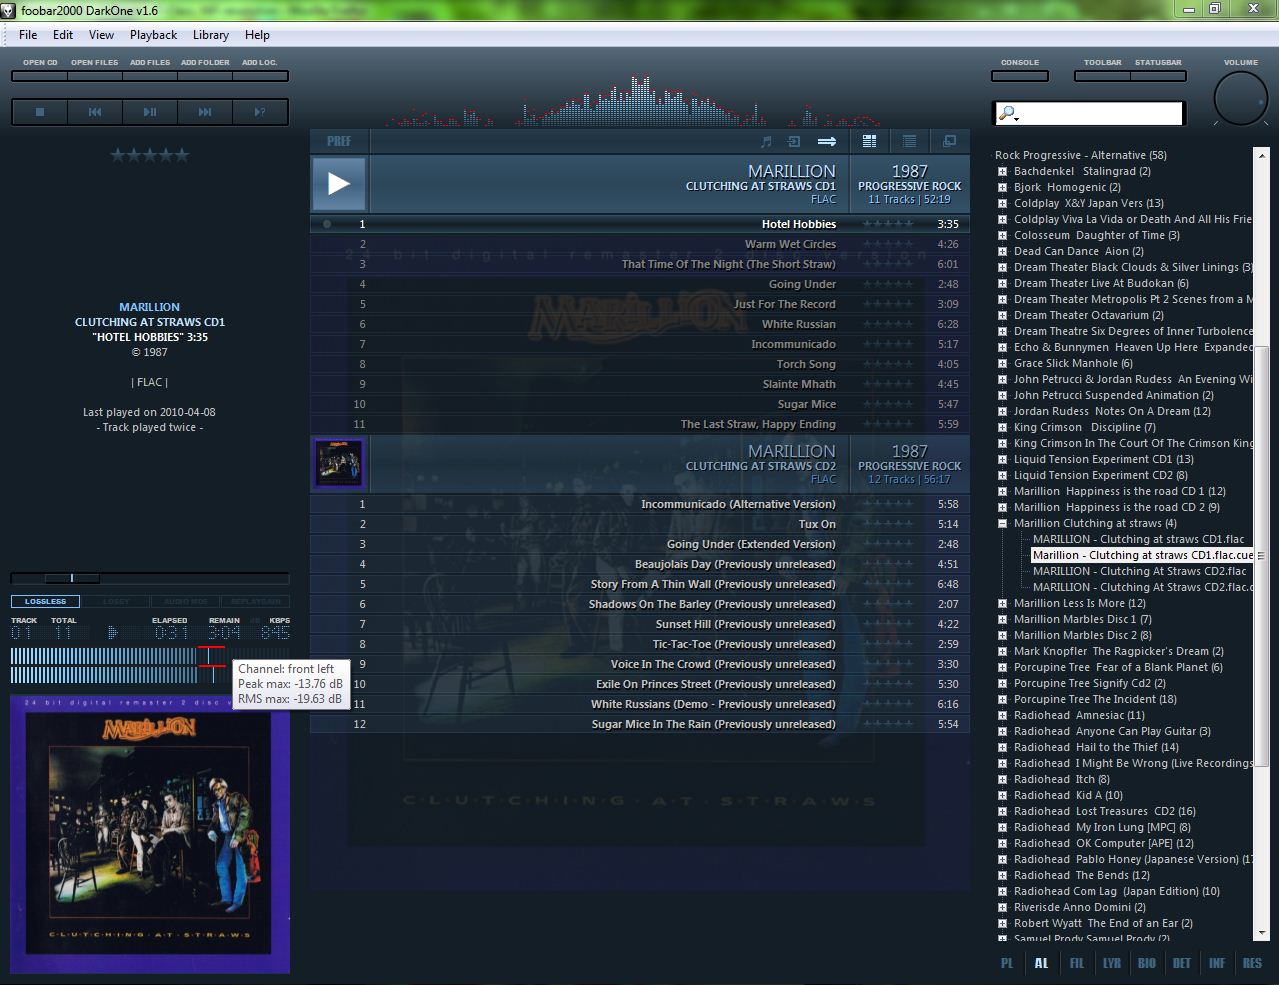Expand the Bjork Homogenic album node
The image size is (1279, 985).
[1002, 187]
